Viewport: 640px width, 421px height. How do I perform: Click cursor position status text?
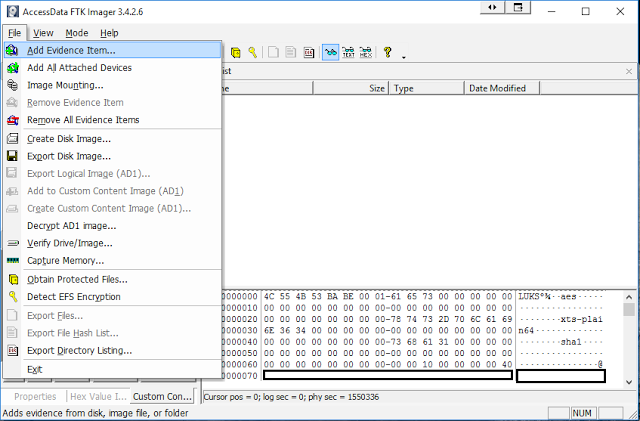(x=291, y=397)
